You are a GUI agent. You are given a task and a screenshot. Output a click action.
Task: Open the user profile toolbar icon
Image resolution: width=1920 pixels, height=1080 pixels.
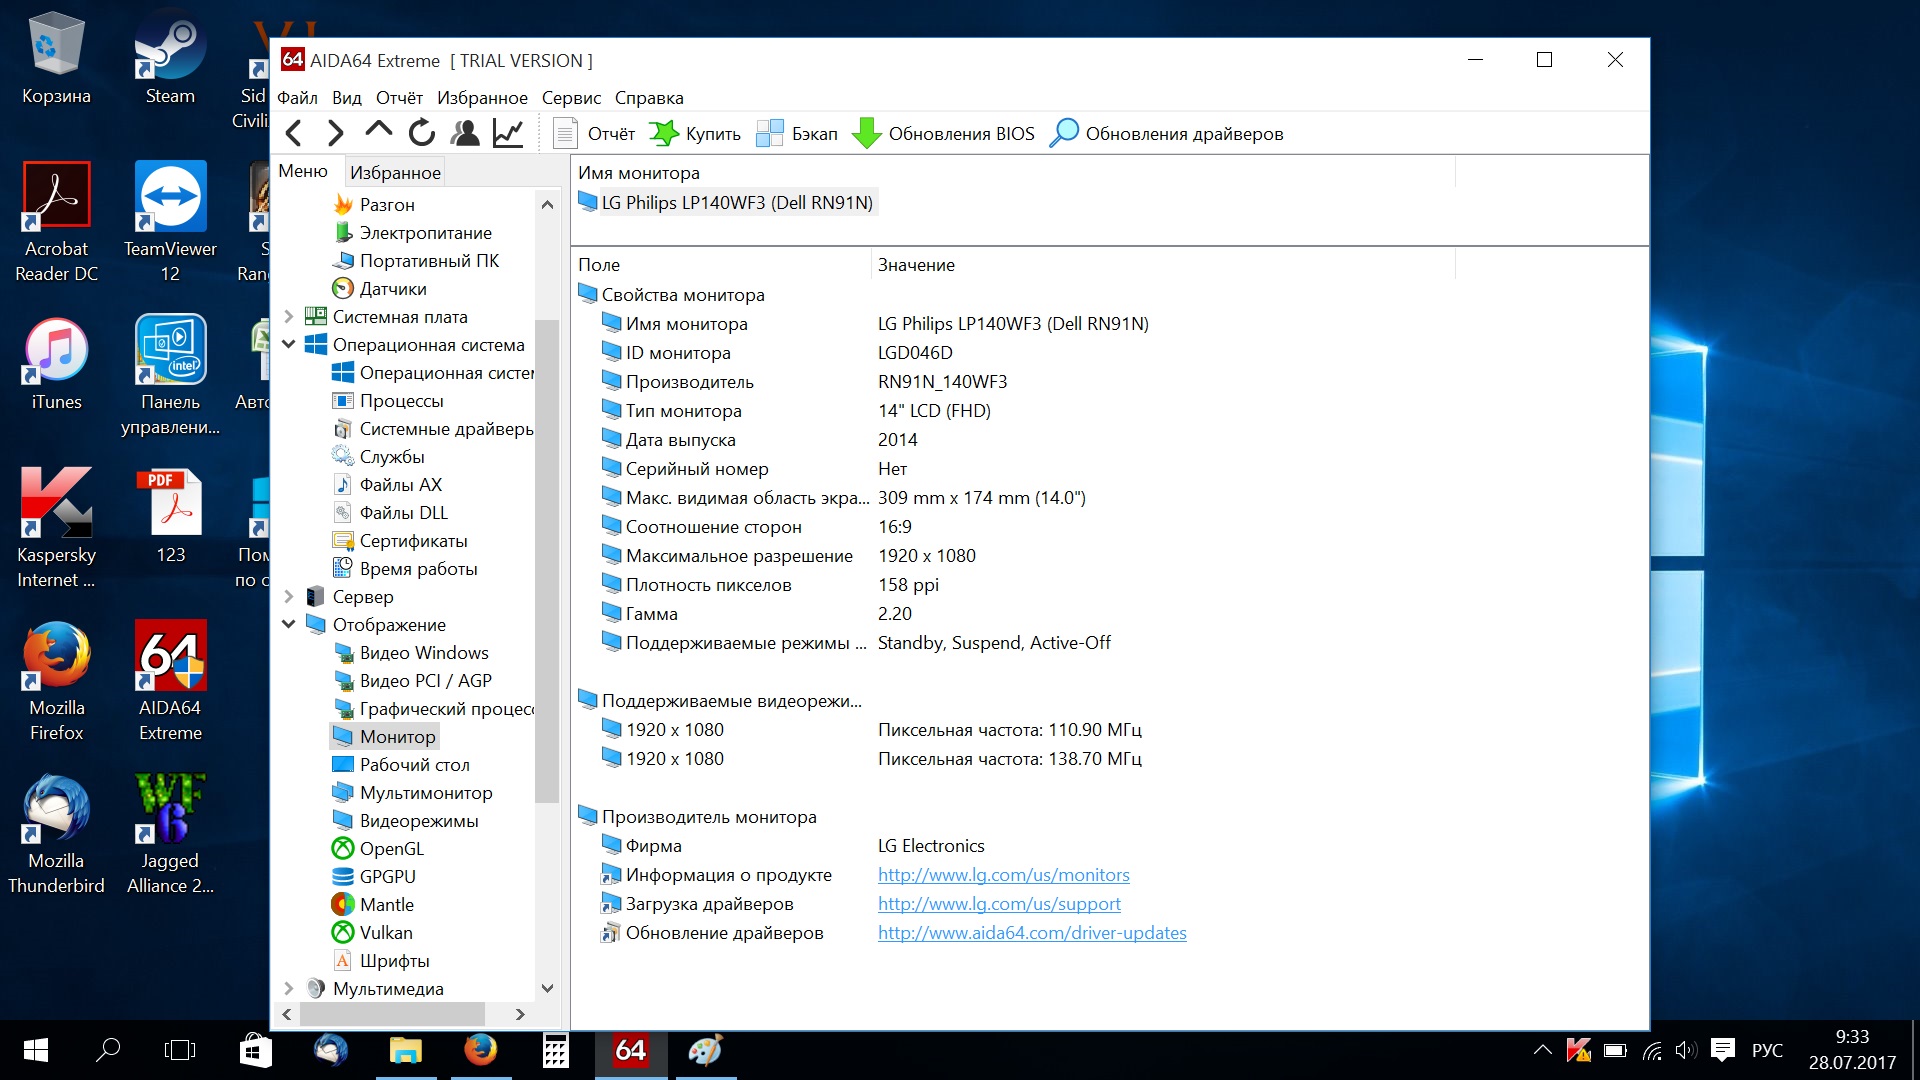465,133
